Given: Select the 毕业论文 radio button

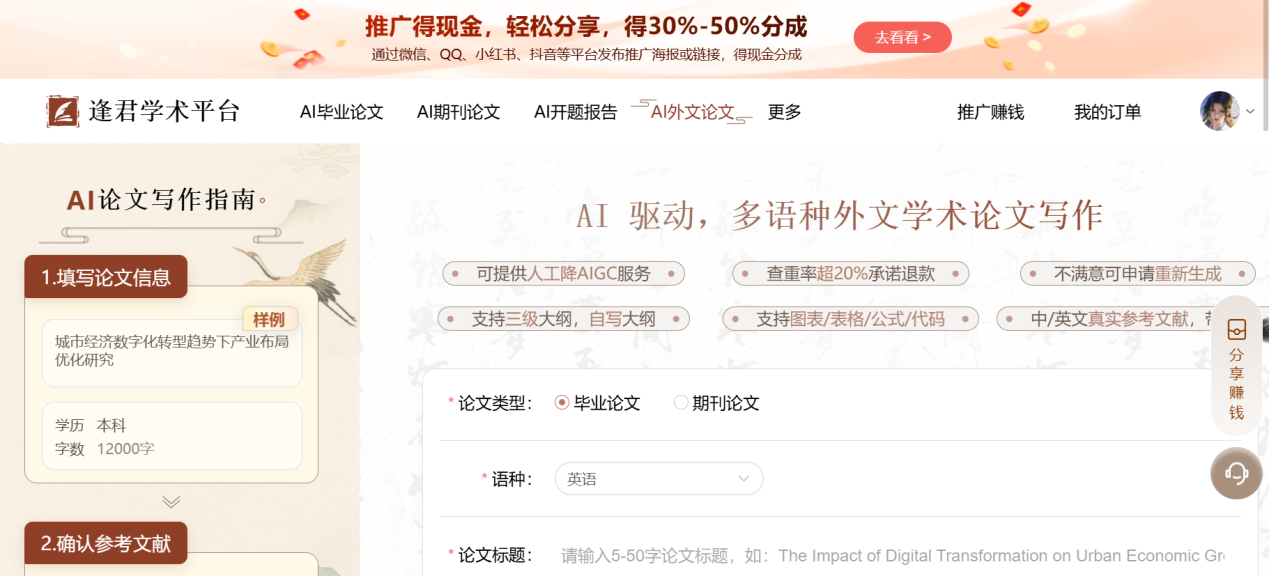Looking at the screenshot, I should point(562,403).
